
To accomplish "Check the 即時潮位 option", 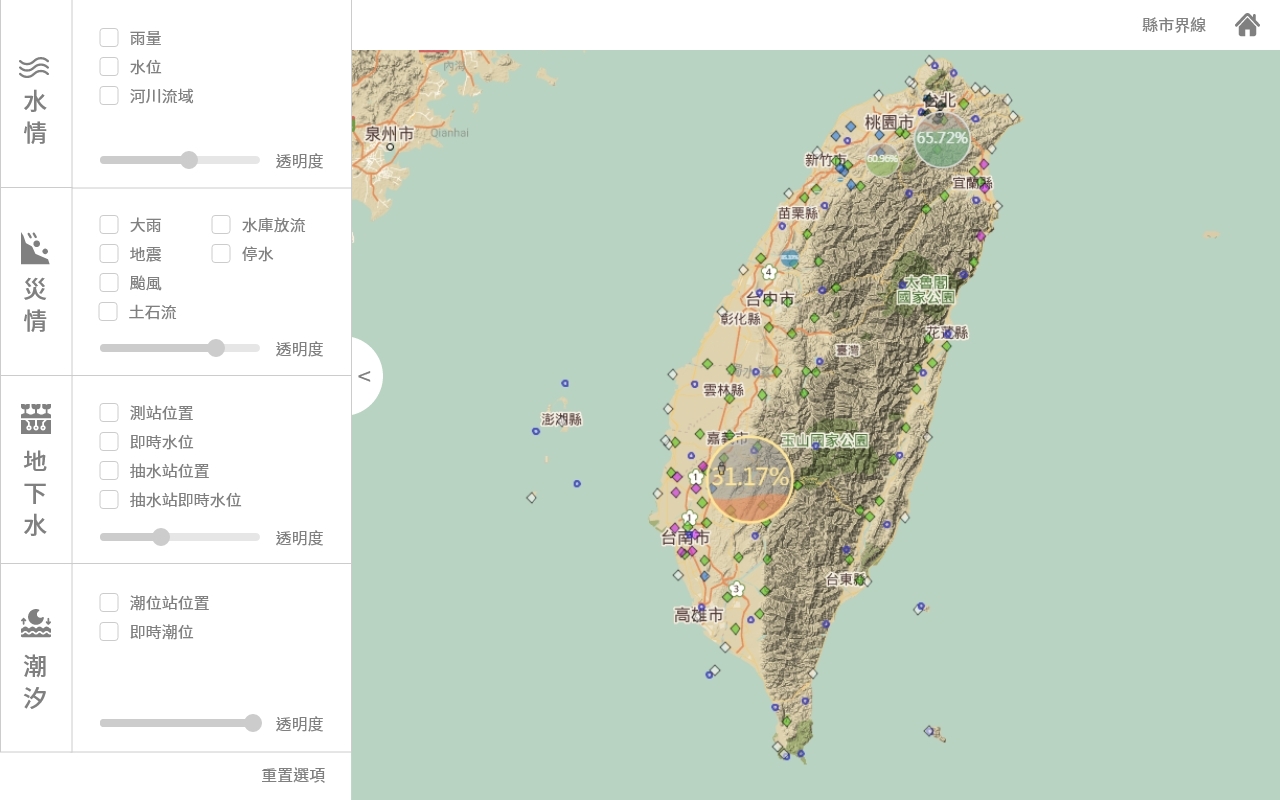I will [109, 632].
